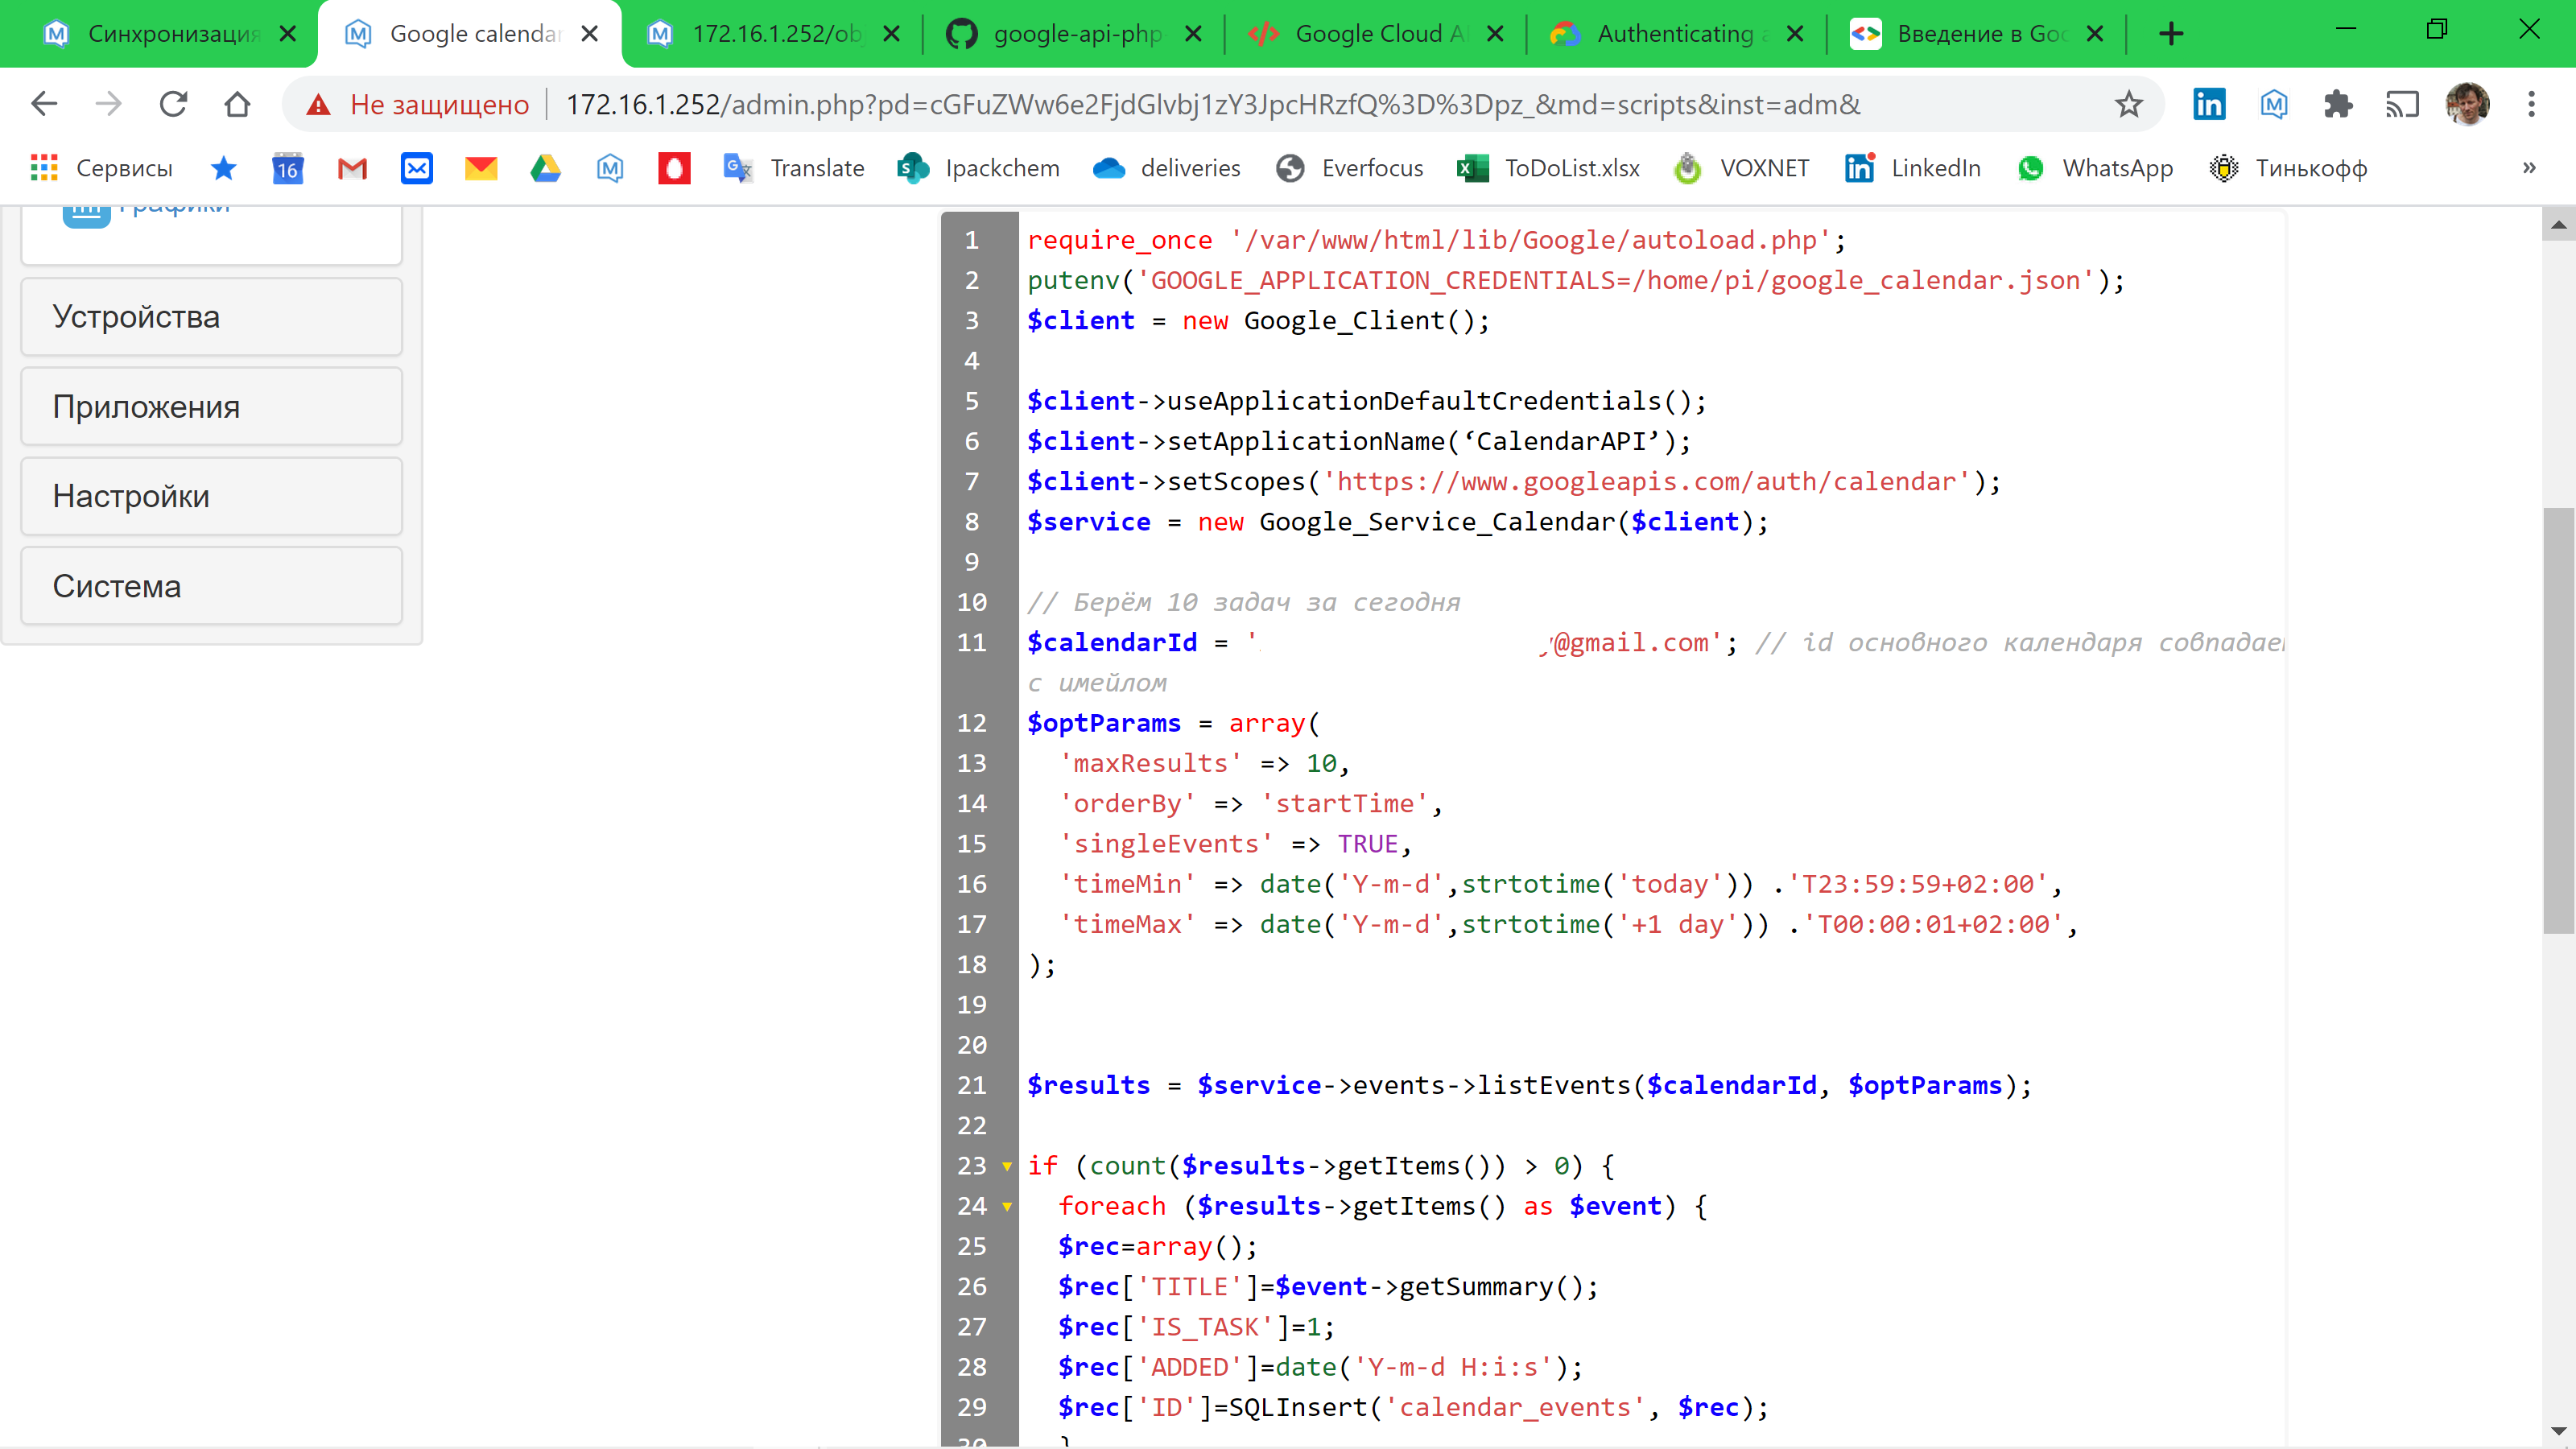Collapse the if block at line 23
The width and height of the screenshot is (2576, 1449).
point(1007,1166)
